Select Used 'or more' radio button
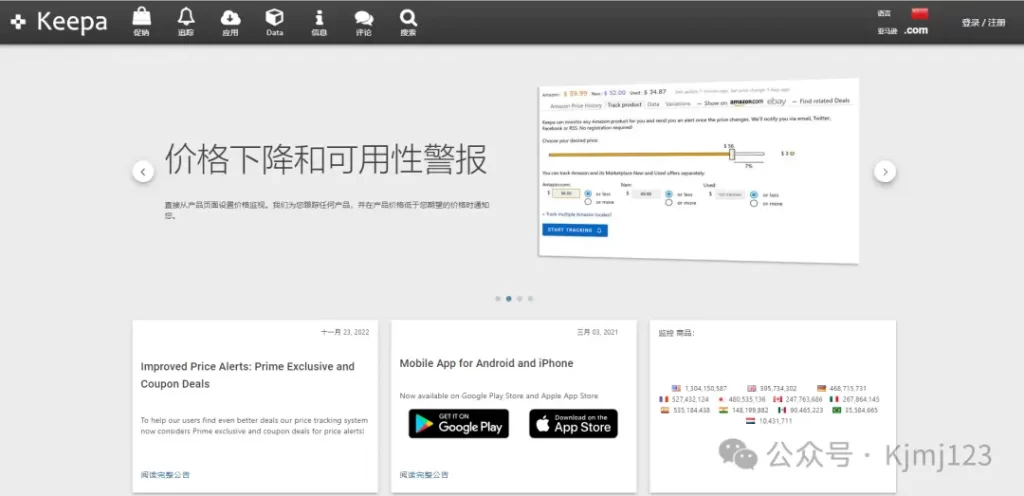This screenshot has width=1024, height=496. tap(754, 203)
